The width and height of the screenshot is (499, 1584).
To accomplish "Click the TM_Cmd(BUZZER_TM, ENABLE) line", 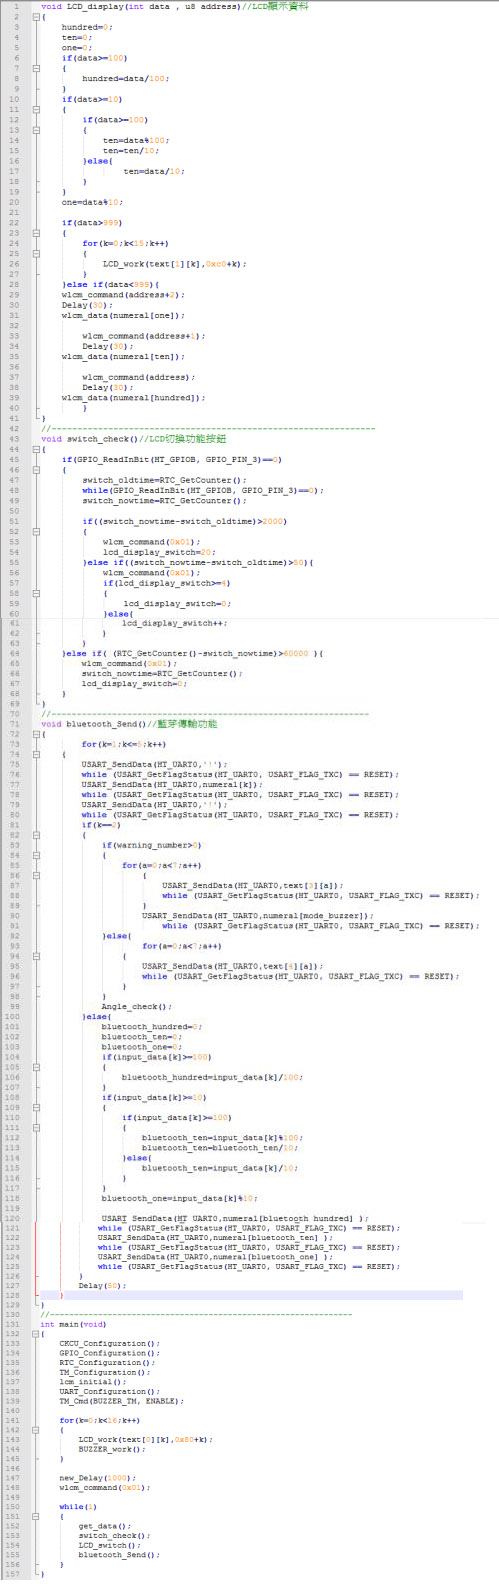I will pos(122,1401).
